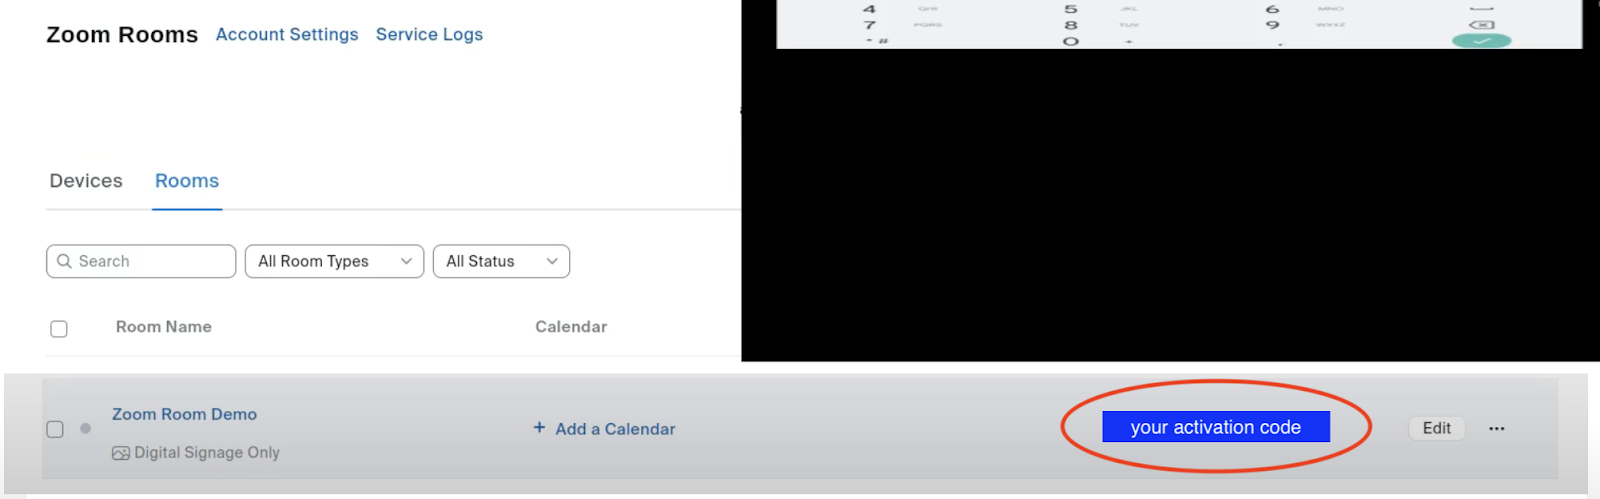Tap the number 8 key on keypad
The height and width of the screenshot is (499, 1600).
tap(1071, 25)
